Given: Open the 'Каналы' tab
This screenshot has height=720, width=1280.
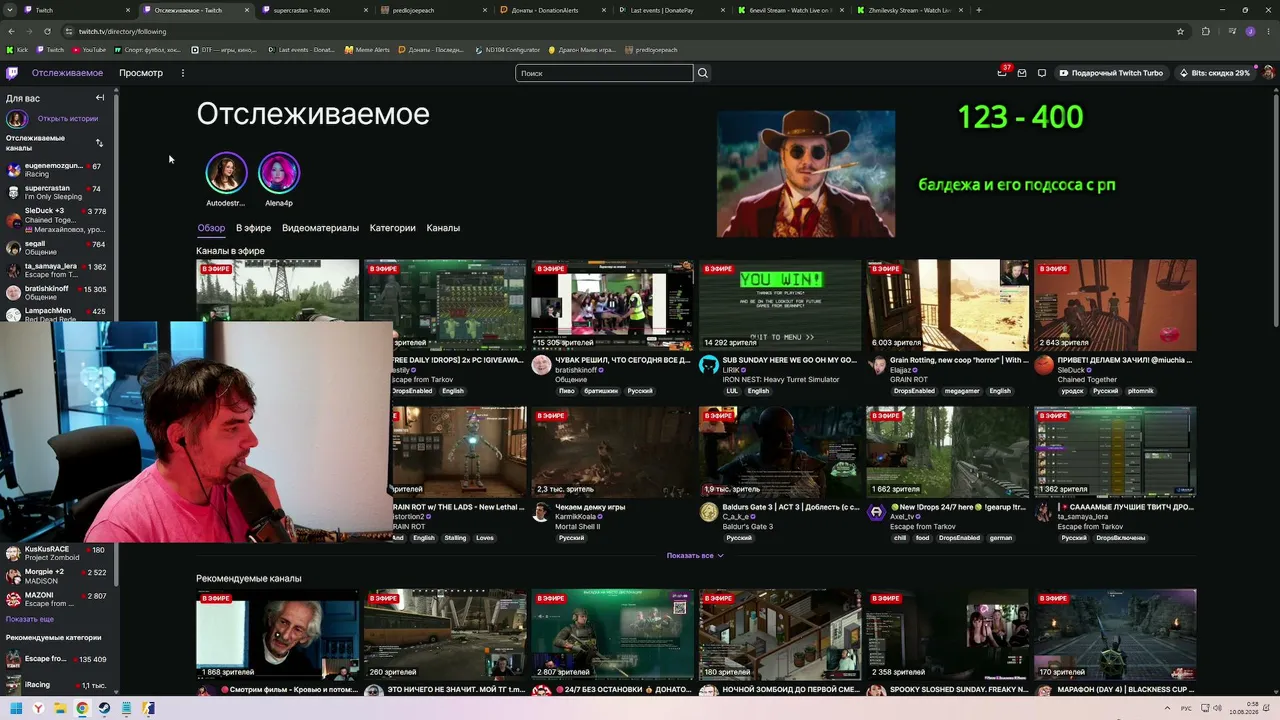Looking at the screenshot, I should click(x=443, y=228).
